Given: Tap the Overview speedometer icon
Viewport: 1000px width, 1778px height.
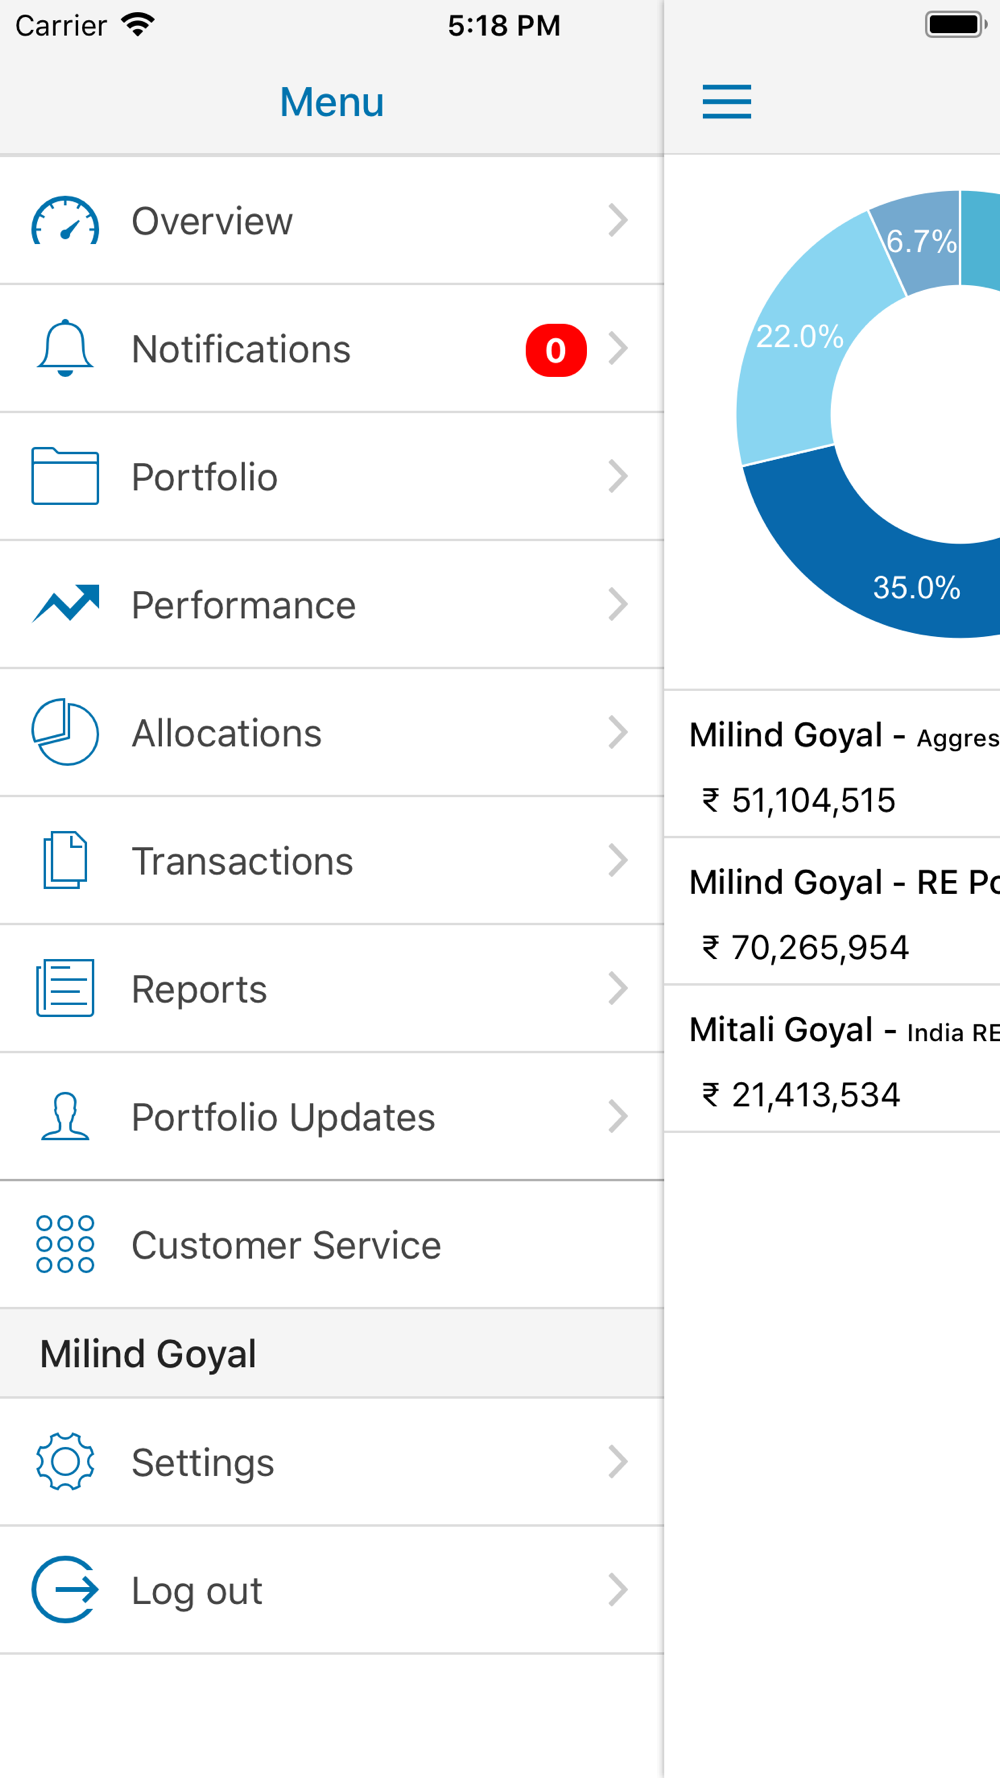Looking at the screenshot, I should pos(65,221).
